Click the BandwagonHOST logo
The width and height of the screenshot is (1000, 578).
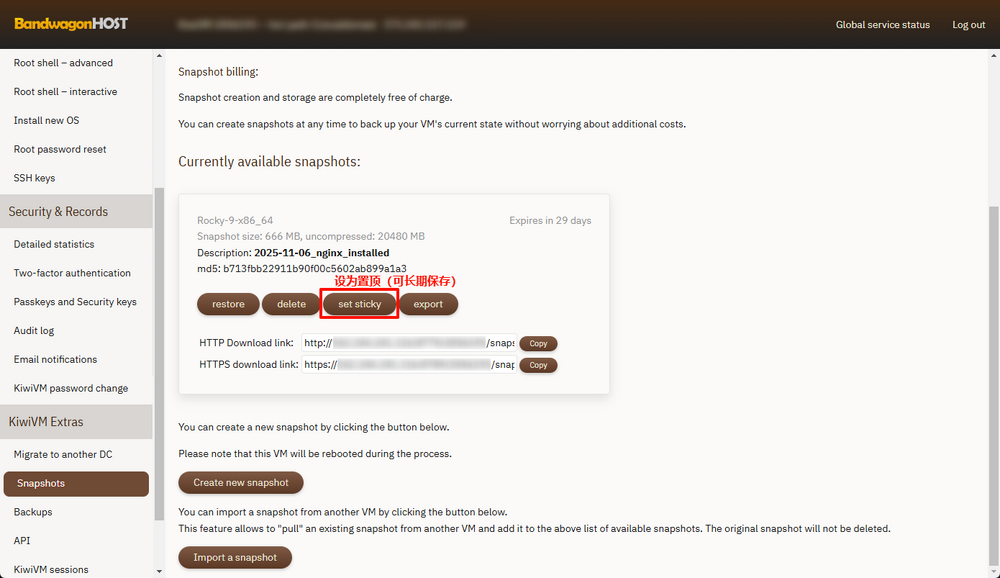point(71,24)
